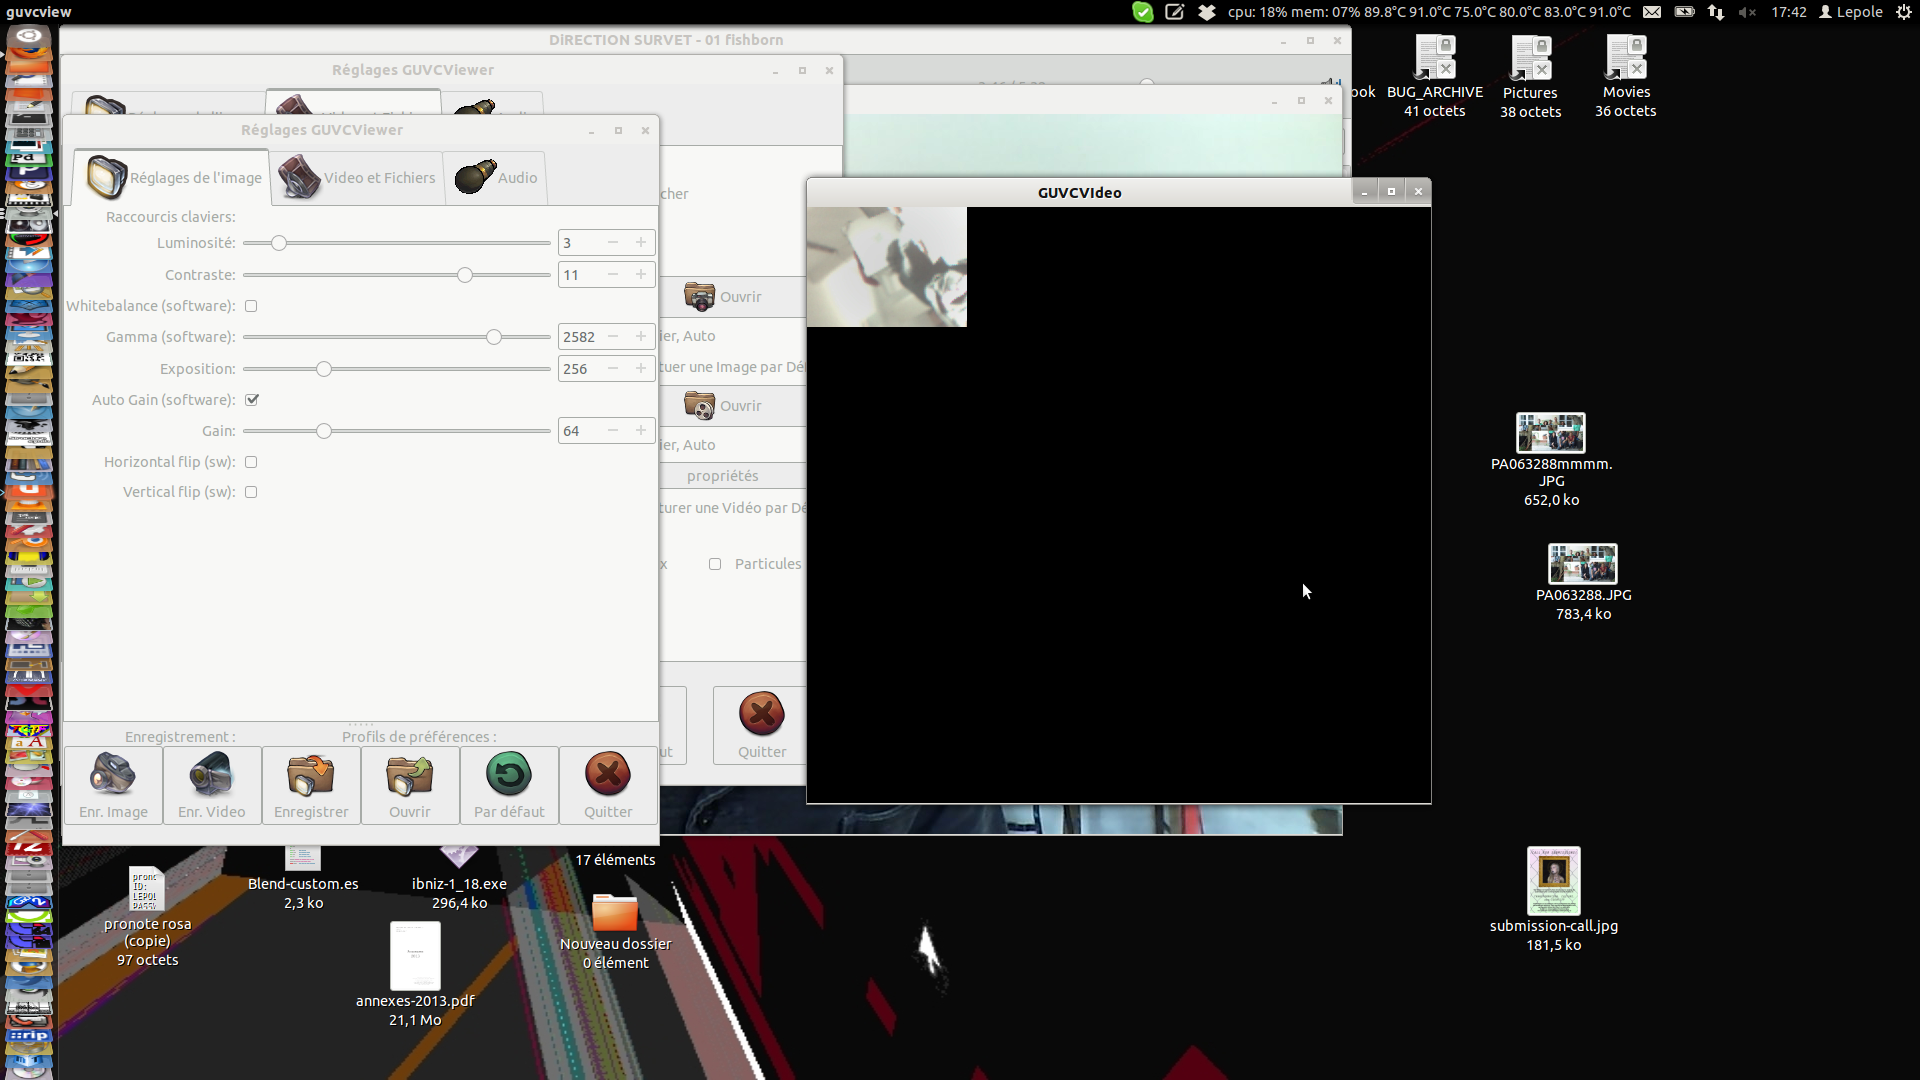Switch to the Video et Fichiers tab

click(x=357, y=178)
